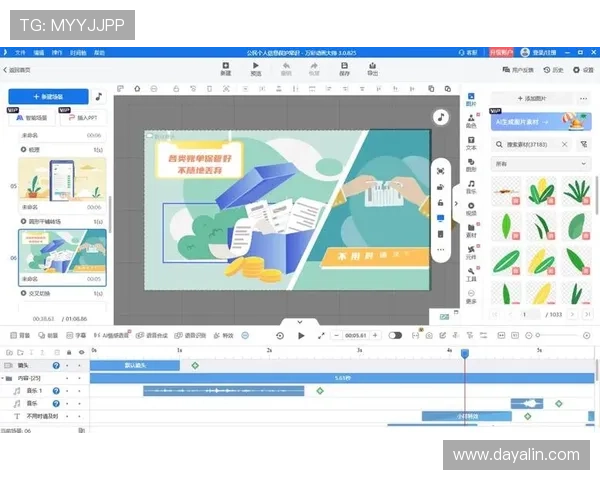This screenshot has height=480, width=600.
Task: Click the 新建 (New) toolbar icon
Action: pyautogui.click(x=226, y=68)
